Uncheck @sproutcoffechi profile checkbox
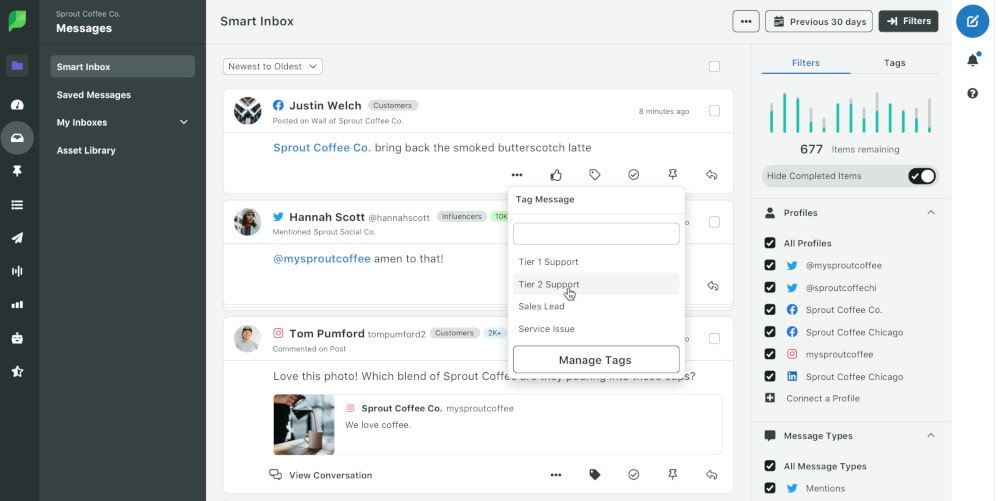The width and height of the screenshot is (998, 501). (x=770, y=288)
